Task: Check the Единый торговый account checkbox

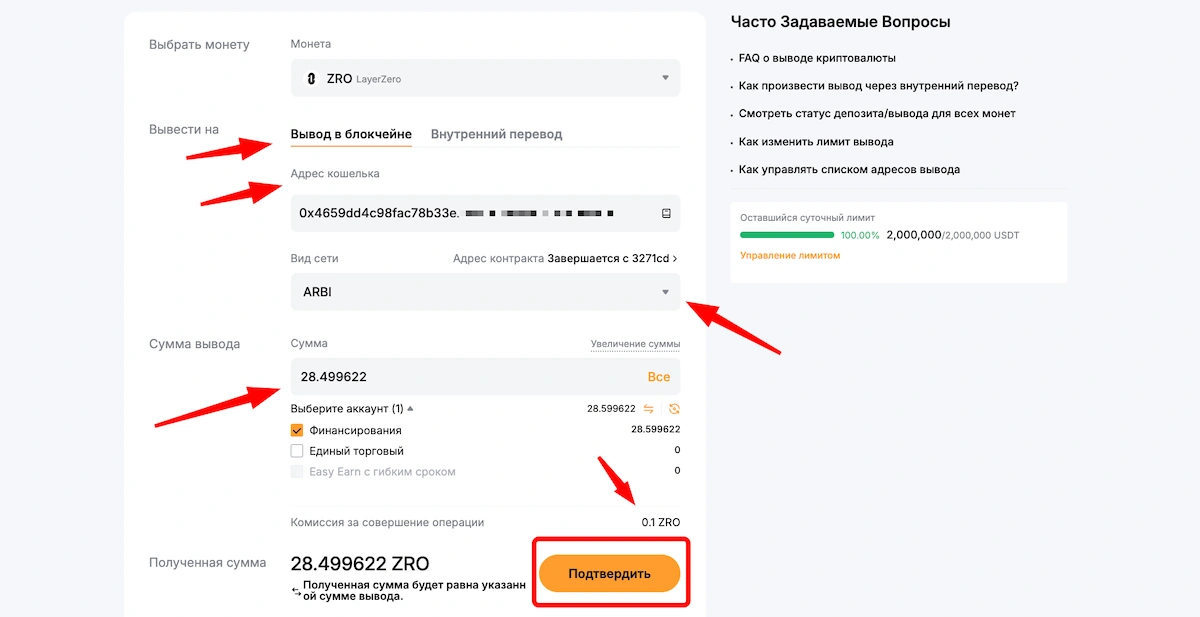Action: [x=296, y=450]
